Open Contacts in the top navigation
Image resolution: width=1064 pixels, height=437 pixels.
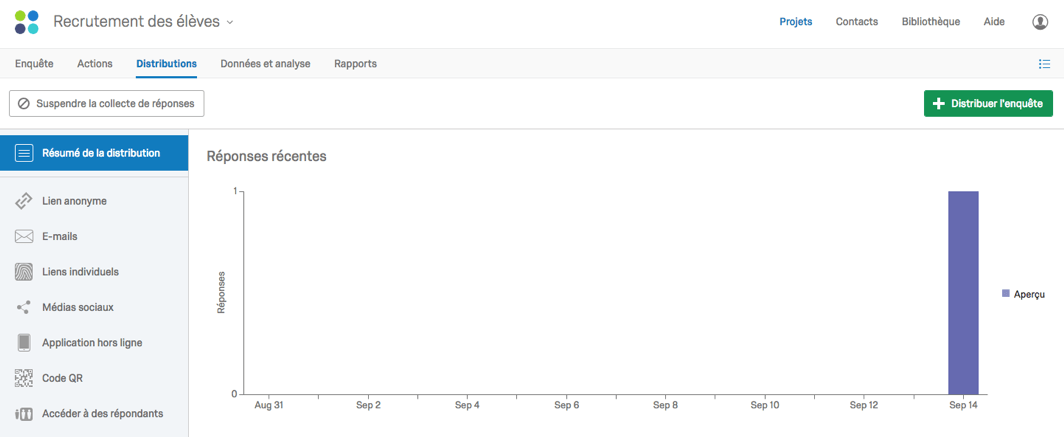[857, 22]
